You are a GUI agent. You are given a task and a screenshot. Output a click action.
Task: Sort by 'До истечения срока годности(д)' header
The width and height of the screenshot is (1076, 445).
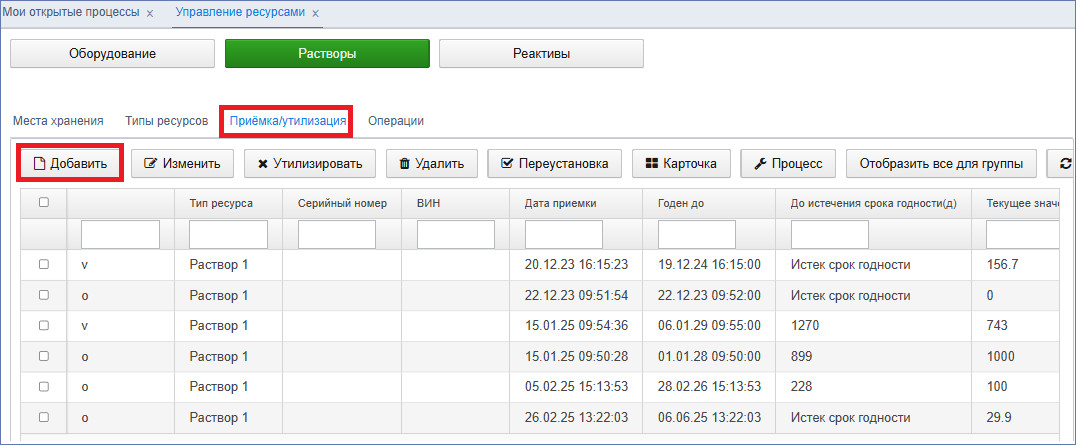(874, 203)
